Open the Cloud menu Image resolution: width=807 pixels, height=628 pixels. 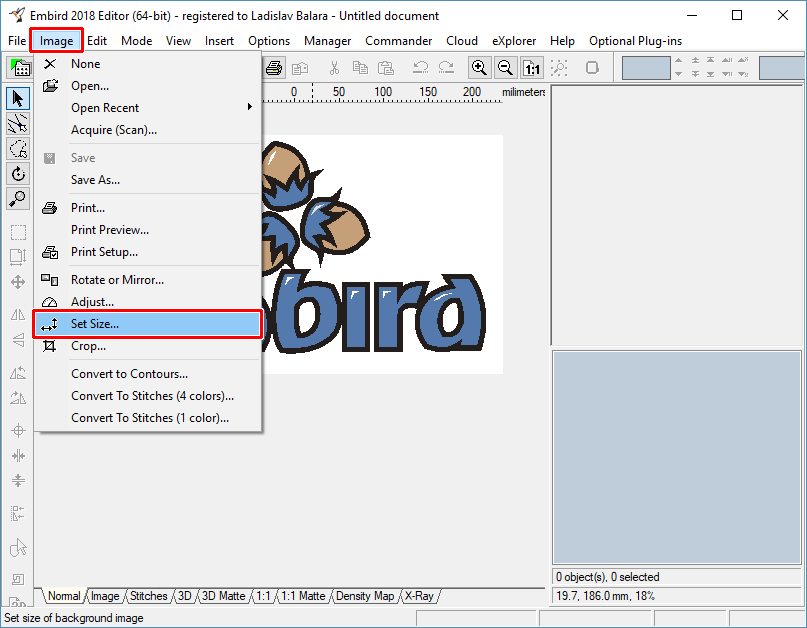tap(462, 41)
